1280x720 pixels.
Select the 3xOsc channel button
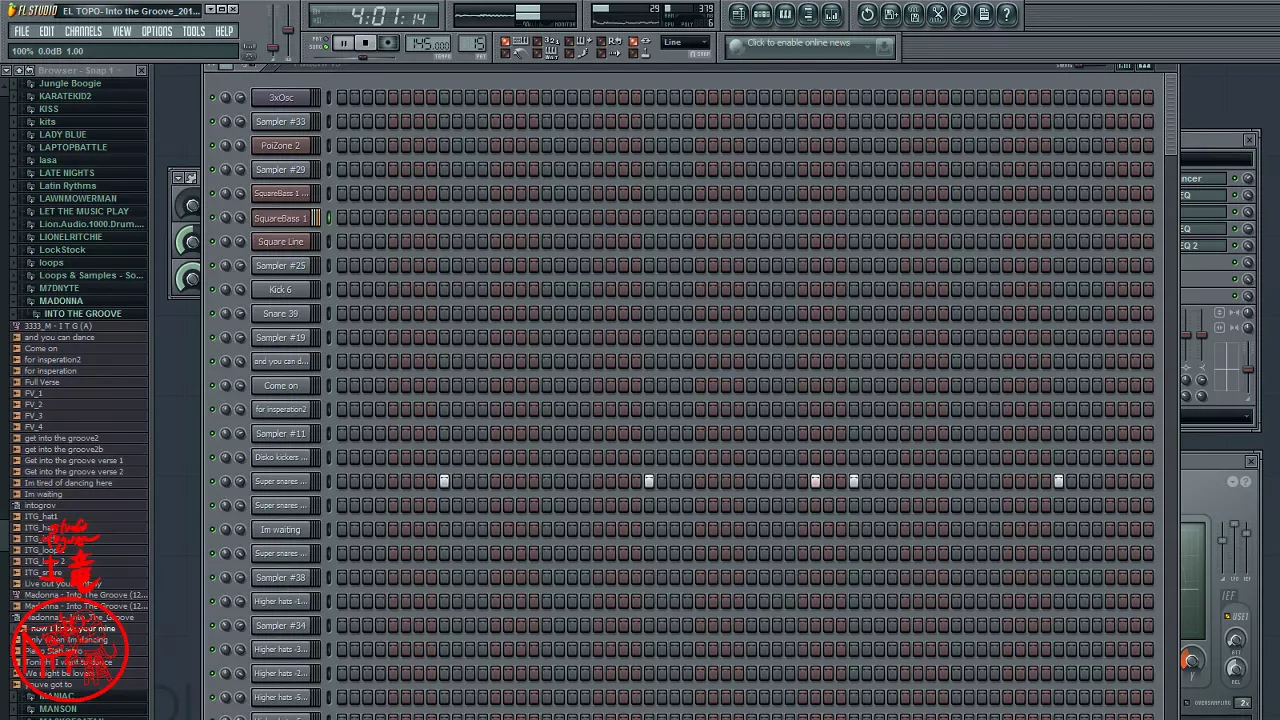[x=281, y=97]
